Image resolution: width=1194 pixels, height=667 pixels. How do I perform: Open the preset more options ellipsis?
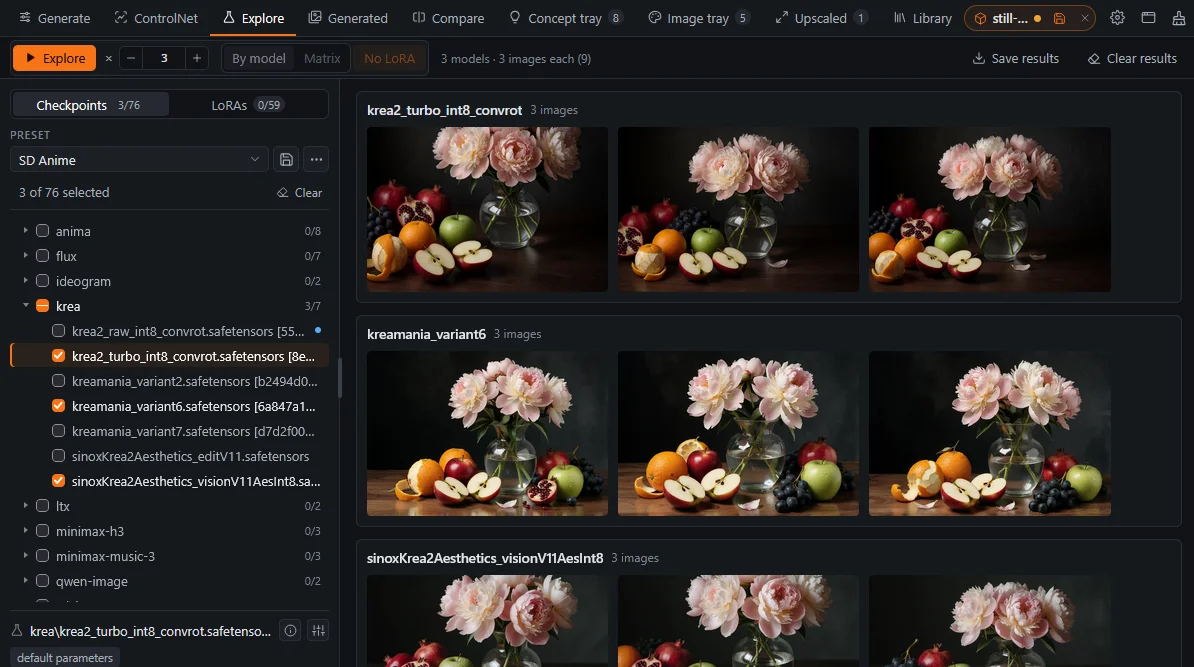316,160
